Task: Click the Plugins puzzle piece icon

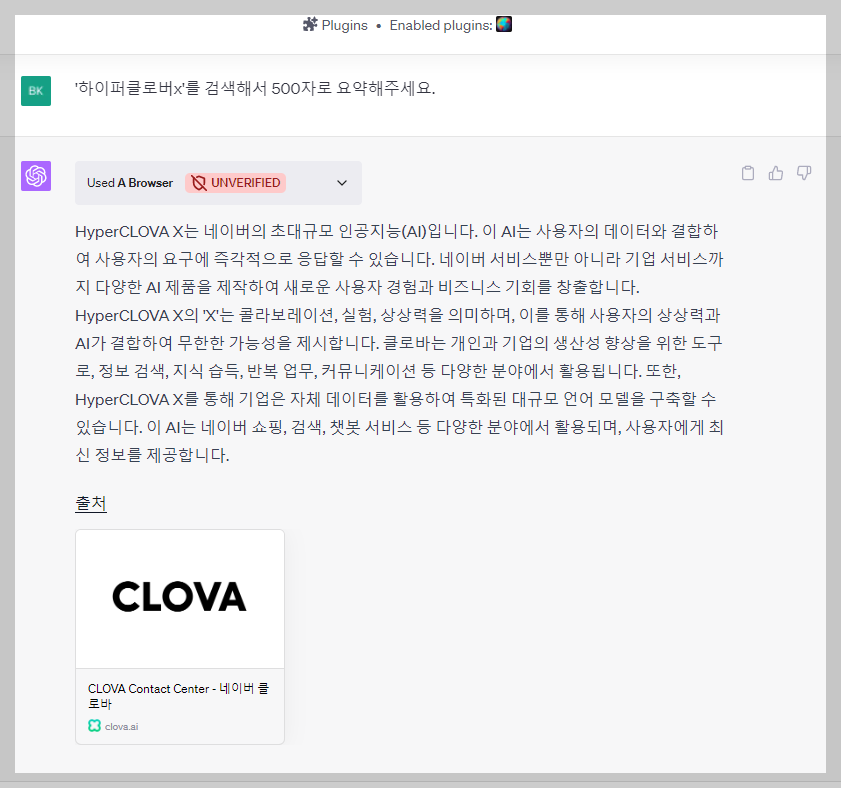Action: pos(310,25)
